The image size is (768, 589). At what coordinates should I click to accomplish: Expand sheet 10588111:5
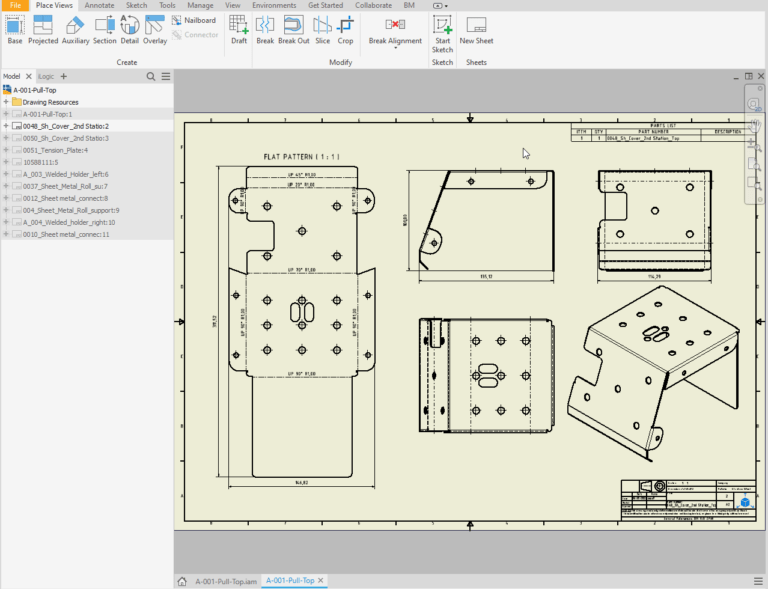6,162
